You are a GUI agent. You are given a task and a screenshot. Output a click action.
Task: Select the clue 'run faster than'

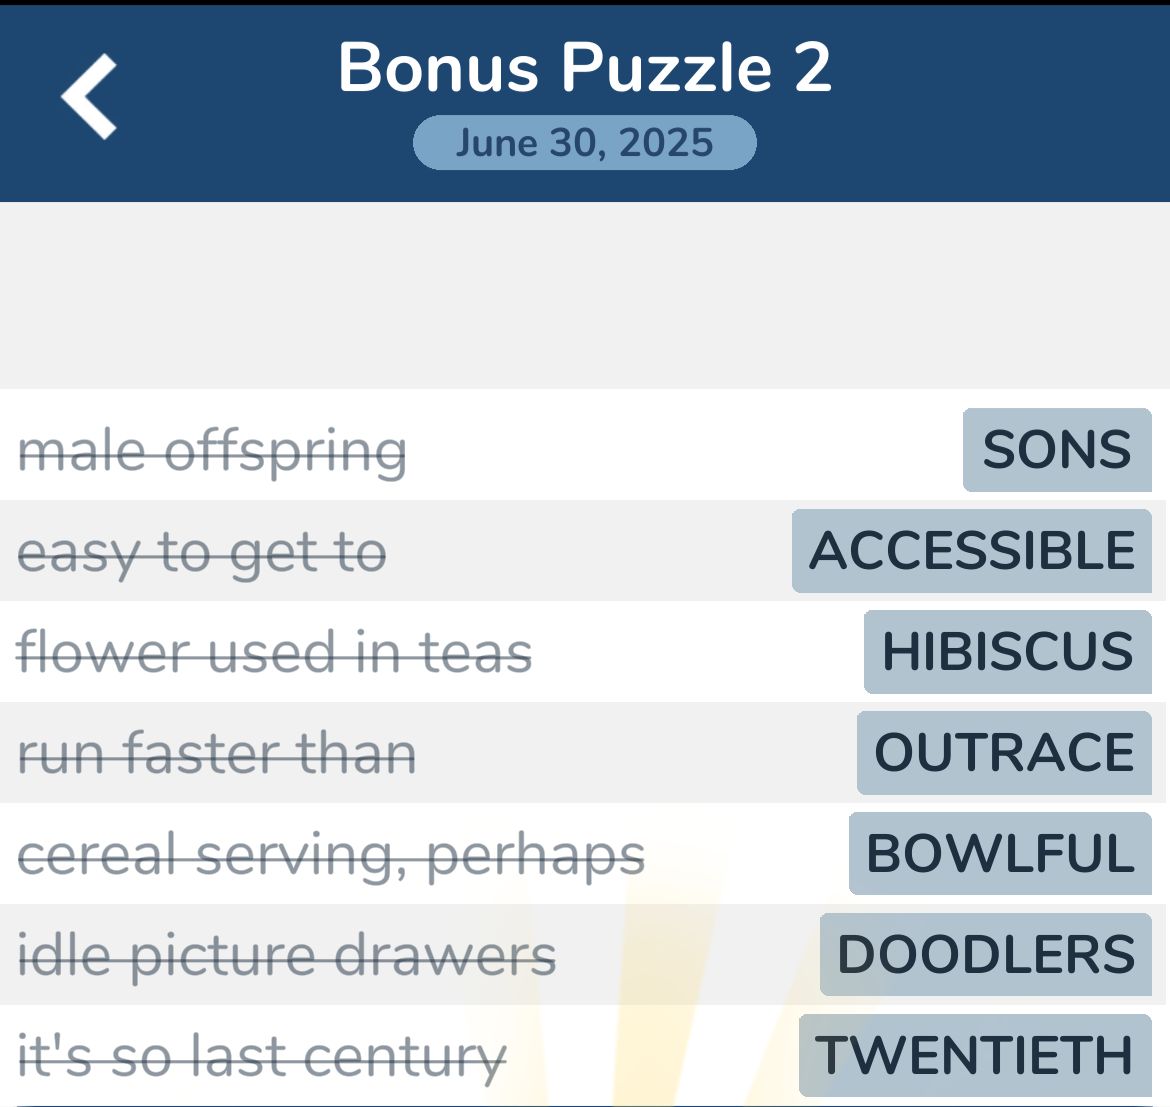click(x=219, y=753)
